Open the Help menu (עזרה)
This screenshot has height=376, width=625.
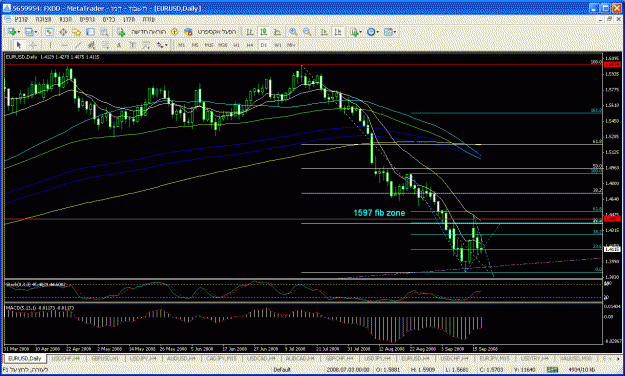149,19
